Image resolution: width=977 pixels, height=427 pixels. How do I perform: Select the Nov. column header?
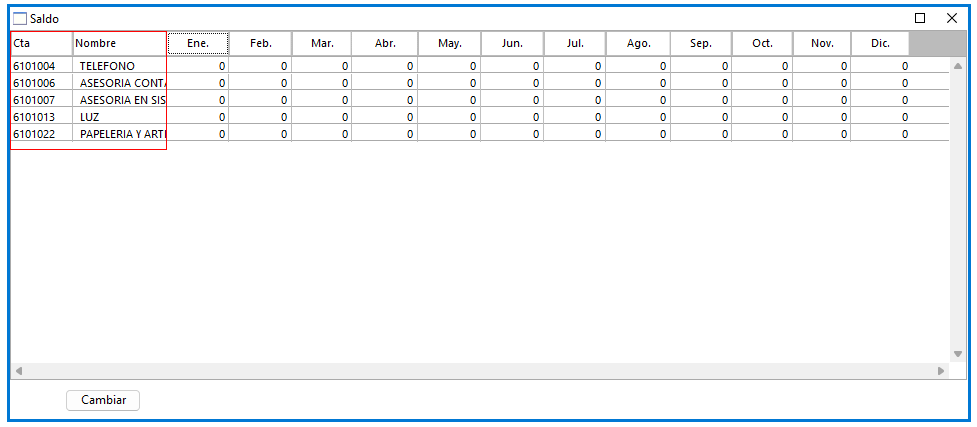822,44
